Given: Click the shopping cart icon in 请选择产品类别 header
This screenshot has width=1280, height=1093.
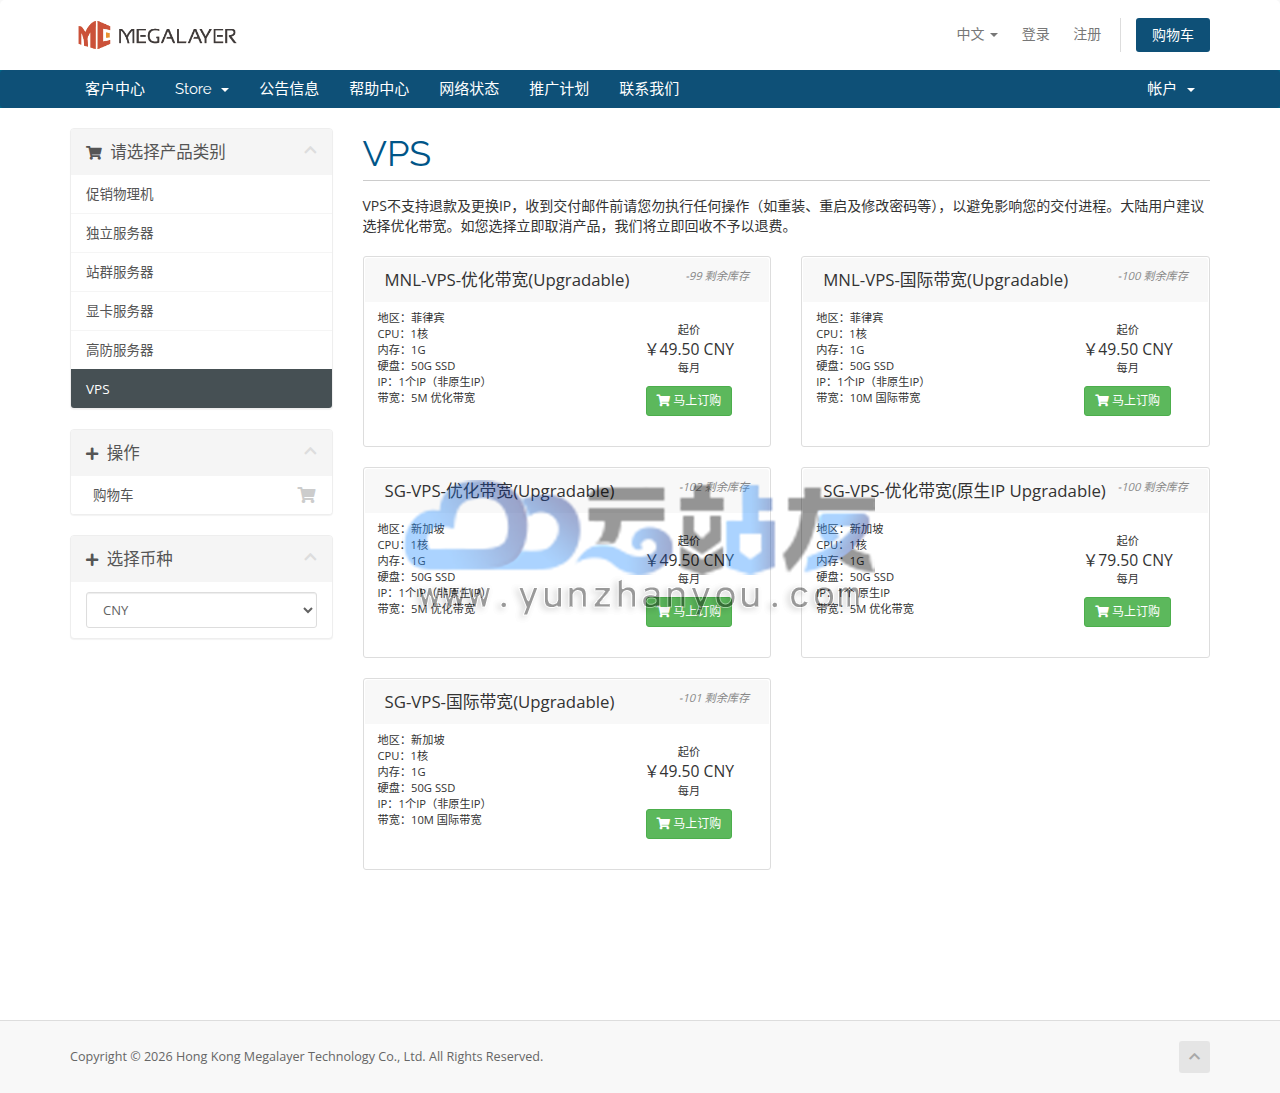Looking at the screenshot, I should [93, 152].
